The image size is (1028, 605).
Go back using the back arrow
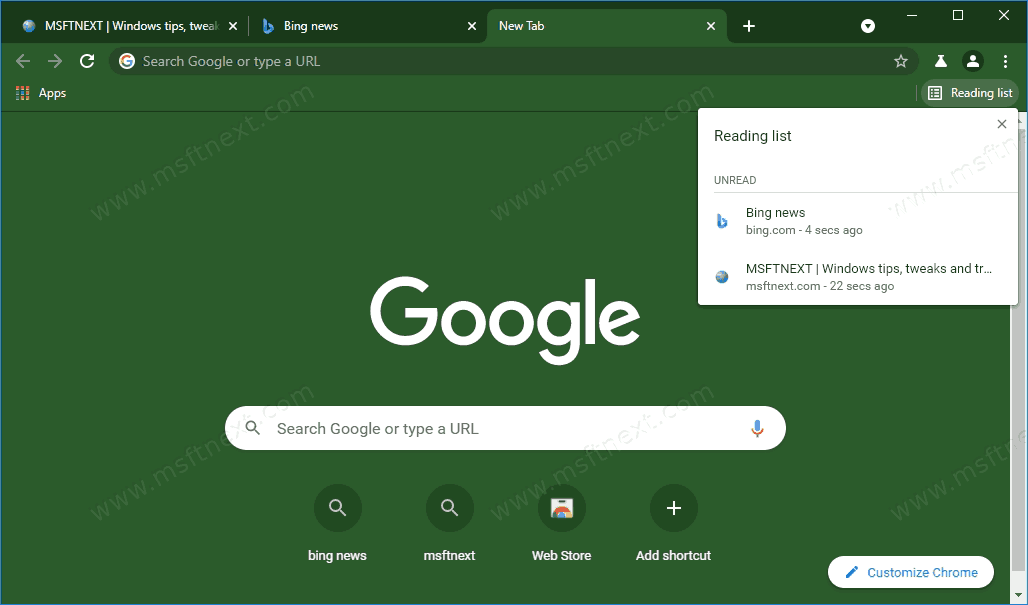23,61
